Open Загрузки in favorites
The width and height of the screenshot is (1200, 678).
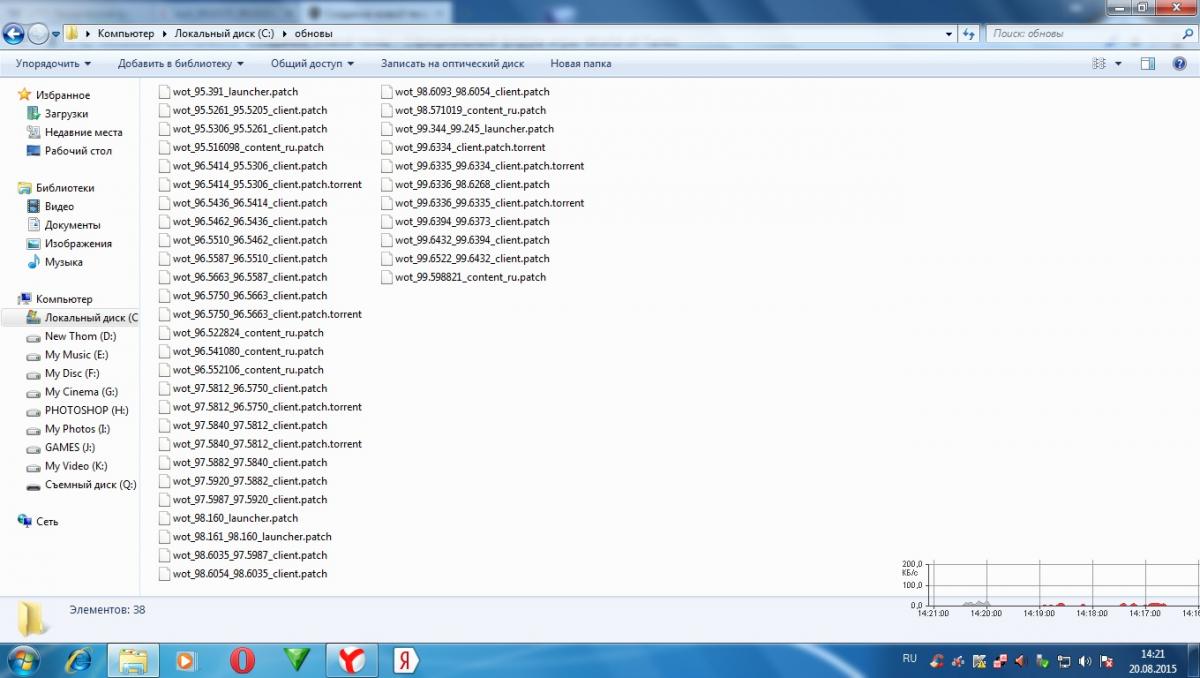[66, 114]
